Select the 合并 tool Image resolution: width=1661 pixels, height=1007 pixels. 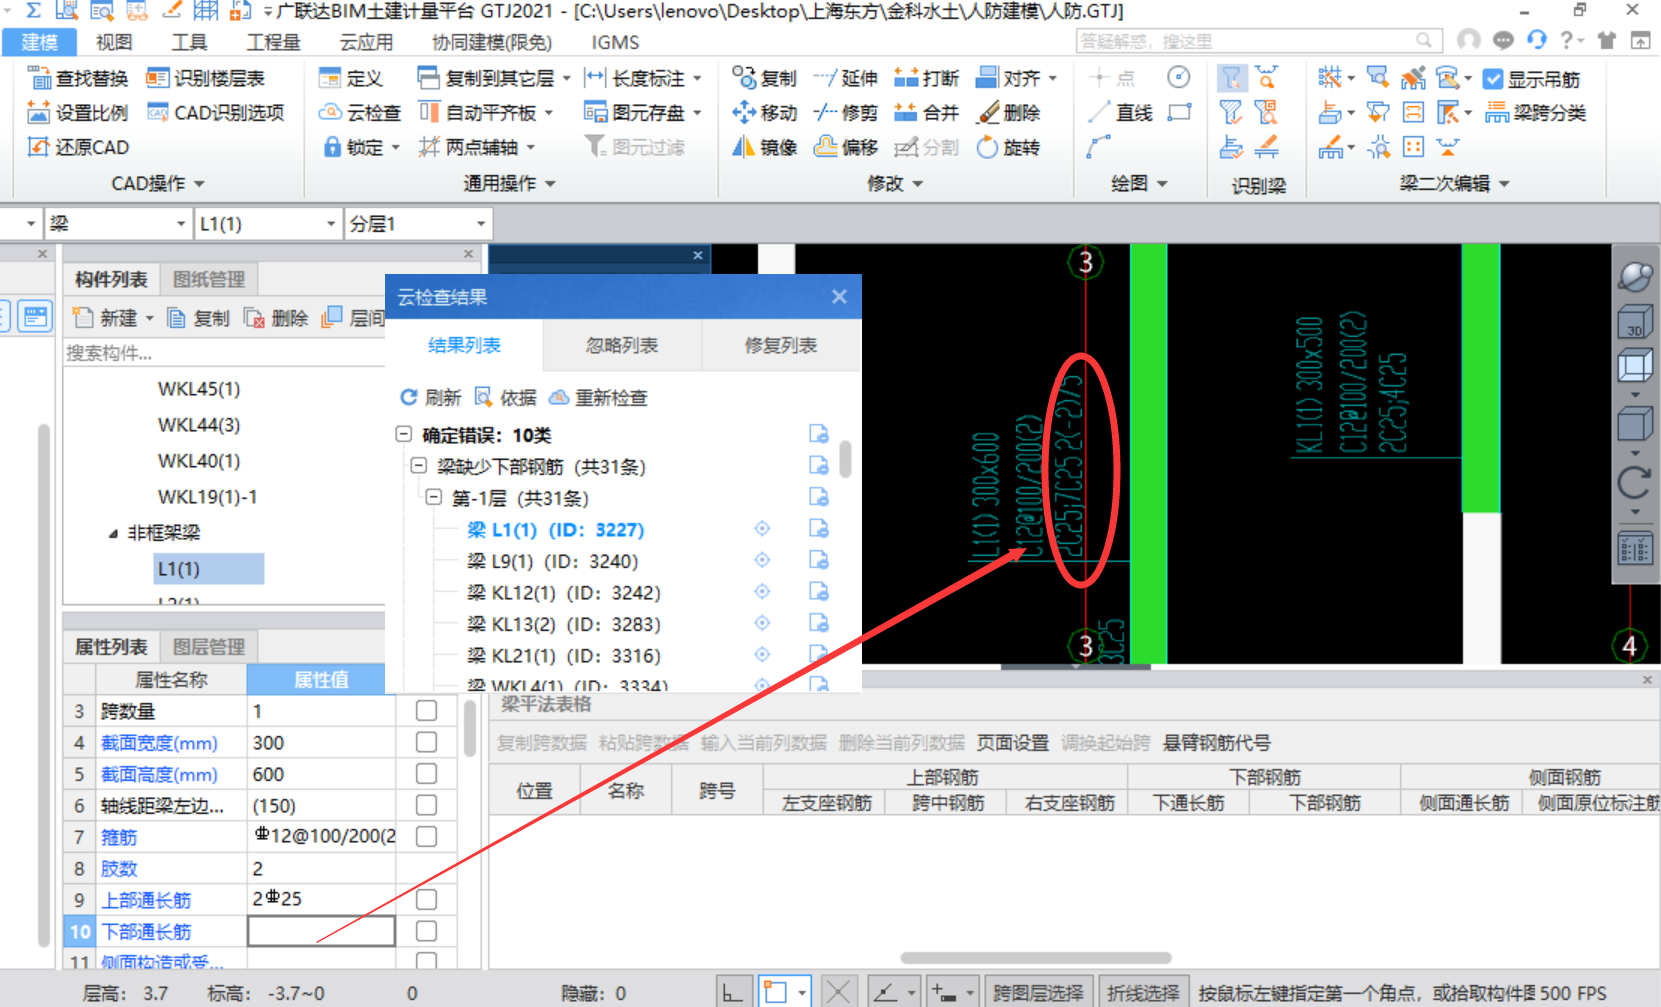click(x=927, y=113)
